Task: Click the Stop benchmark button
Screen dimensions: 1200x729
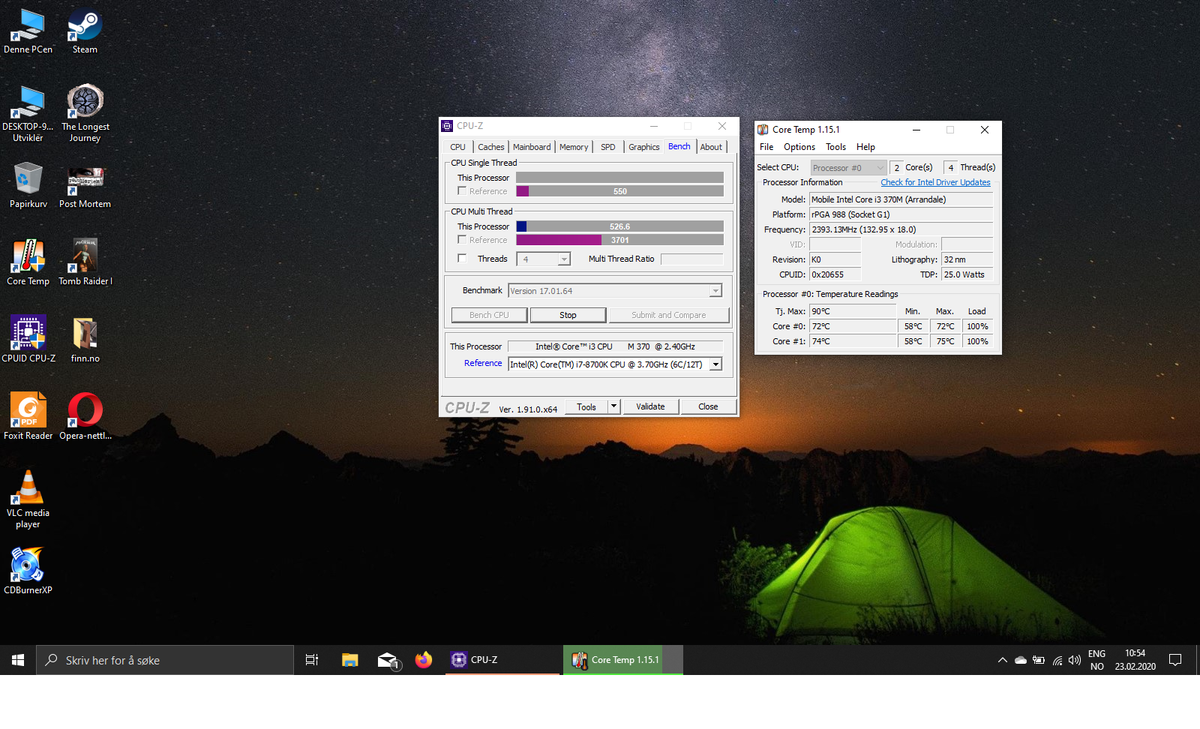Action: click(x=568, y=315)
